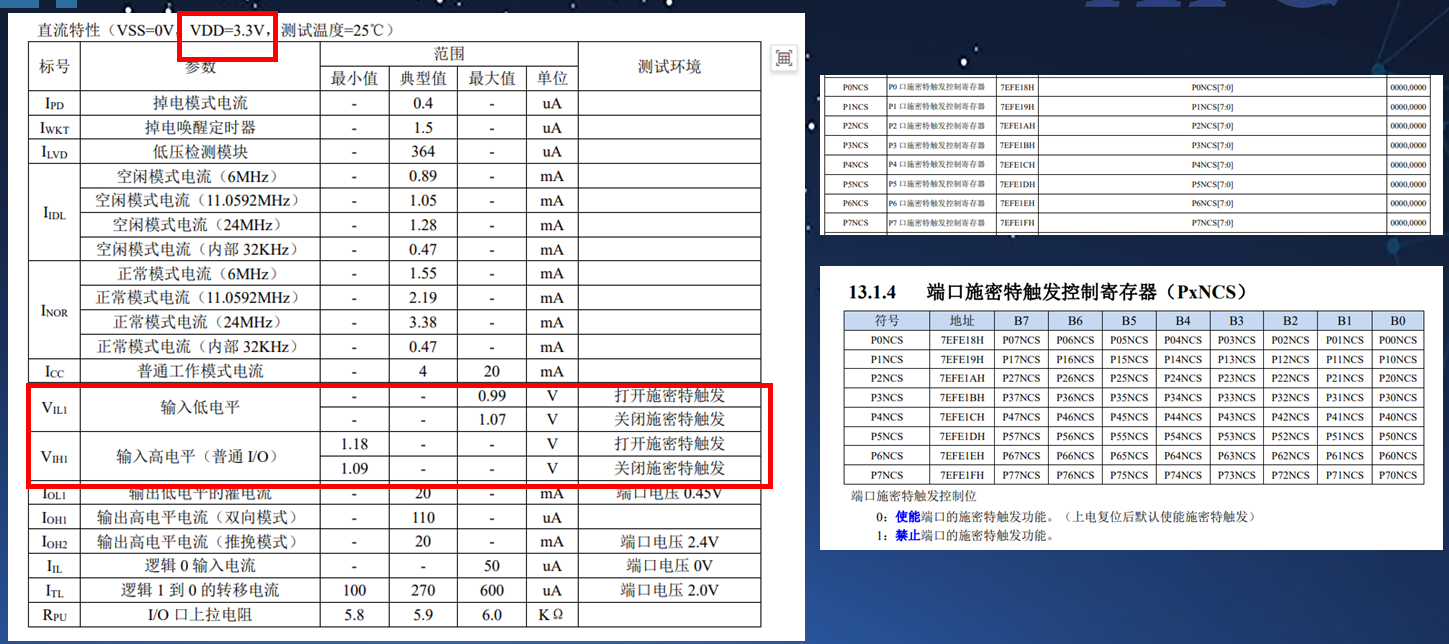Viewport: 1449px width, 644px height.
Task: Select '正常模式电流（6MHz）' row label
Action: [200, 273]
